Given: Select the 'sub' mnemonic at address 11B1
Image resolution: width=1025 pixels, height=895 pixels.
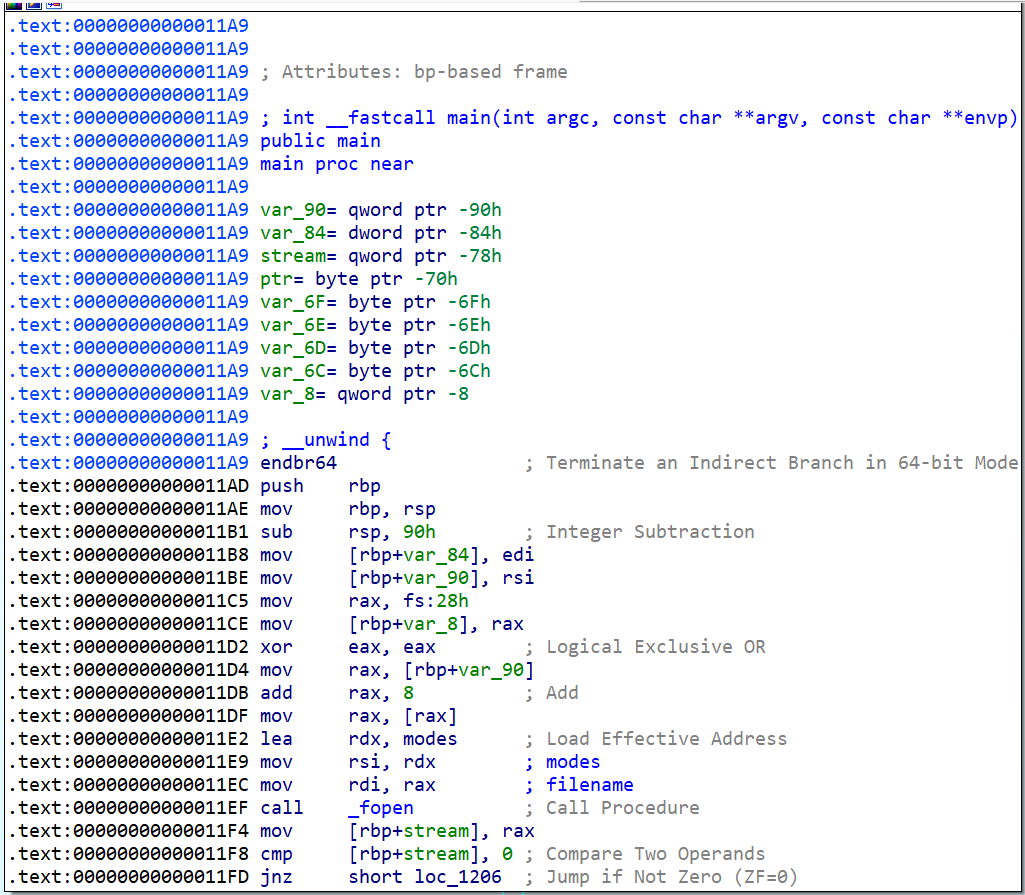Looking at the screenshot, I should pos(277,532).
